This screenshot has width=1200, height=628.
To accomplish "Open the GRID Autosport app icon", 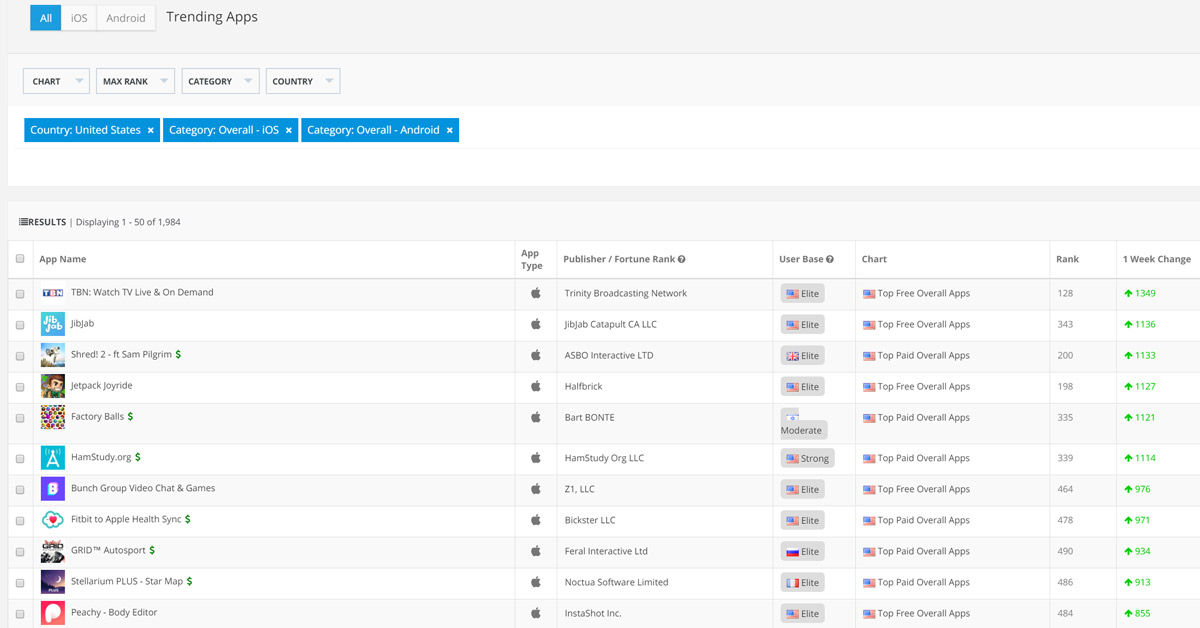I will tap(53, 551).
